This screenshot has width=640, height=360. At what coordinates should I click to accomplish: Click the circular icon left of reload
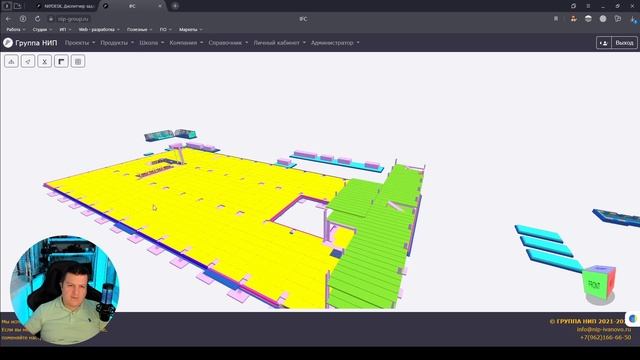coord(23,19)
